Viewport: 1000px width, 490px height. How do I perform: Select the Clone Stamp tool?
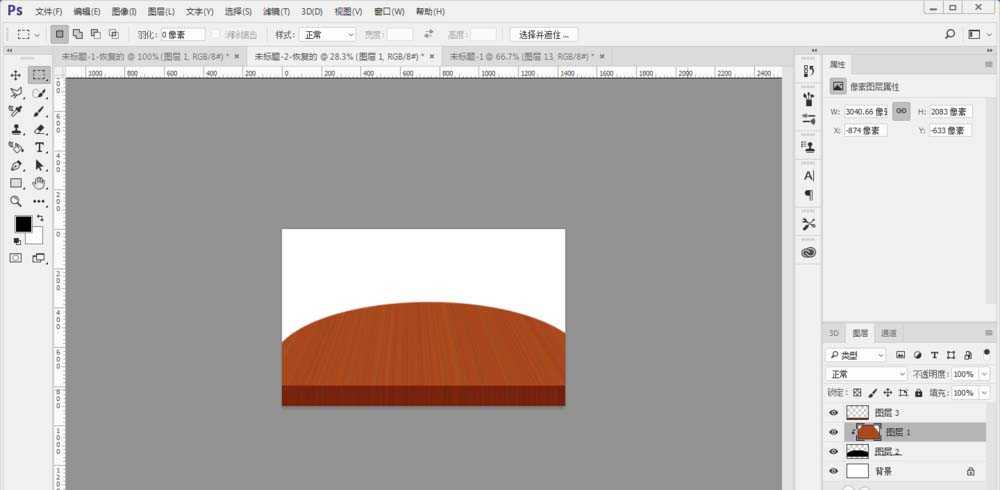16,129
